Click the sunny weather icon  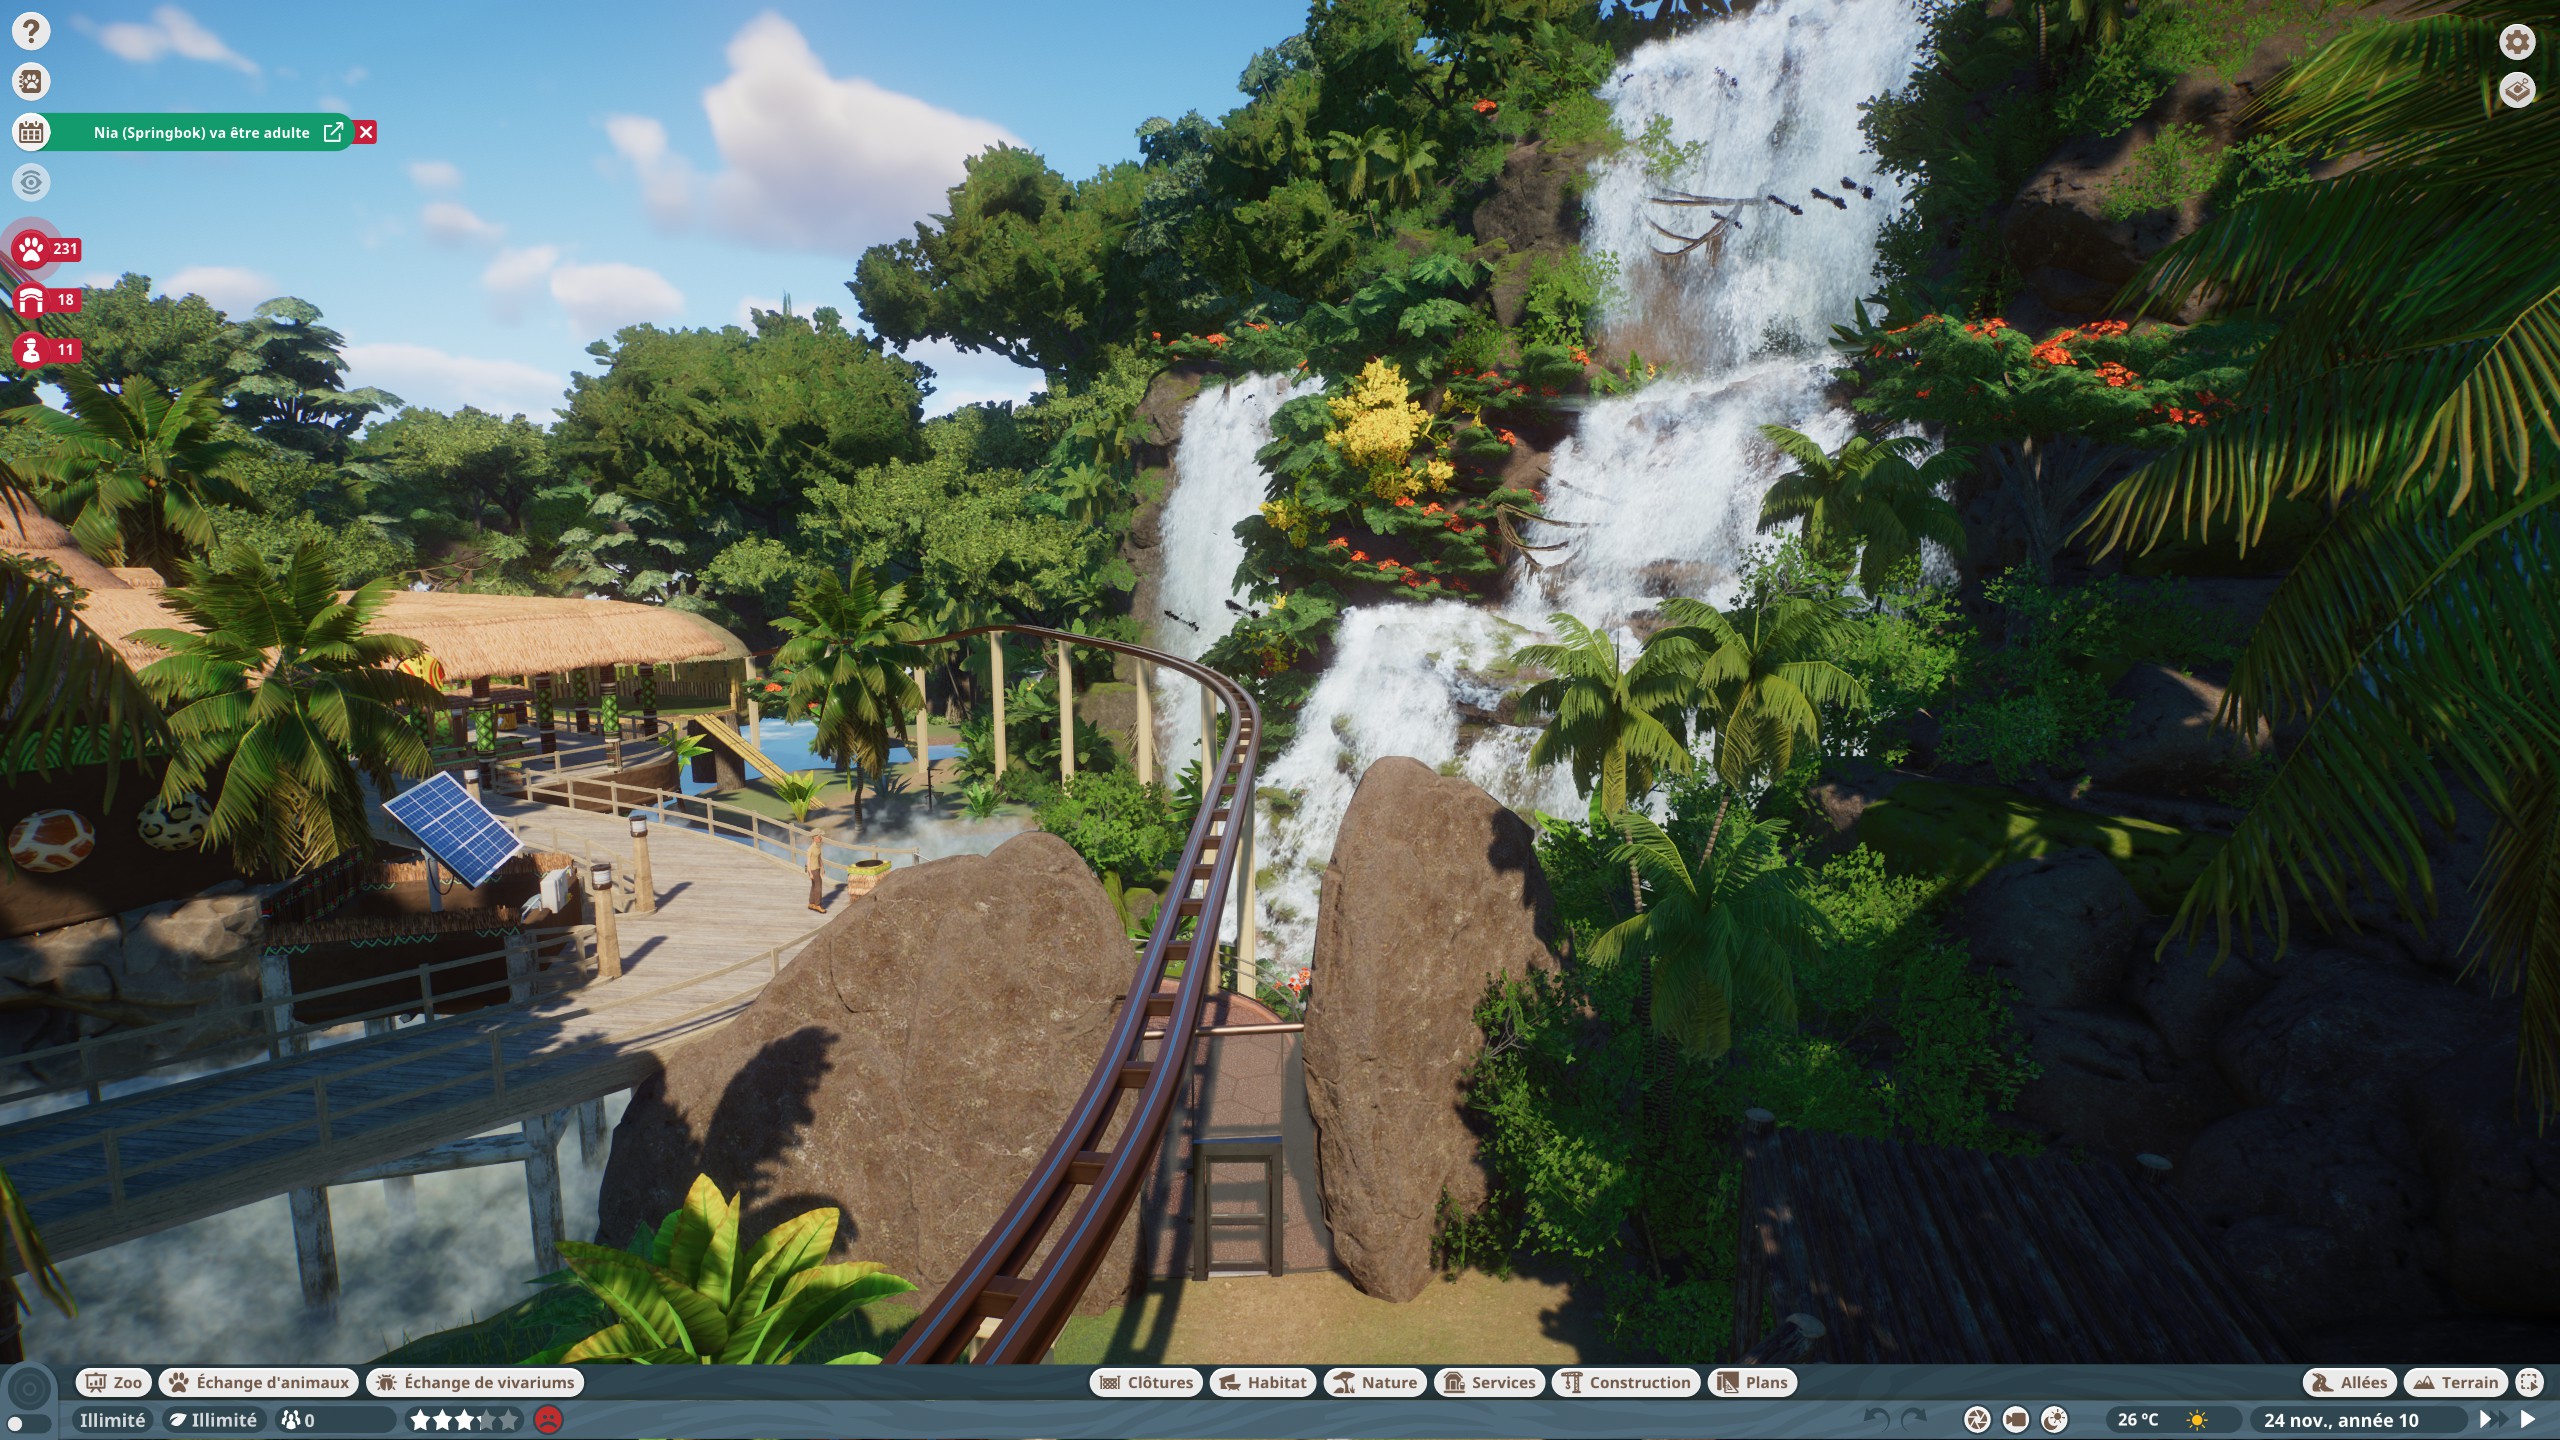[x=2197, y=1420]
